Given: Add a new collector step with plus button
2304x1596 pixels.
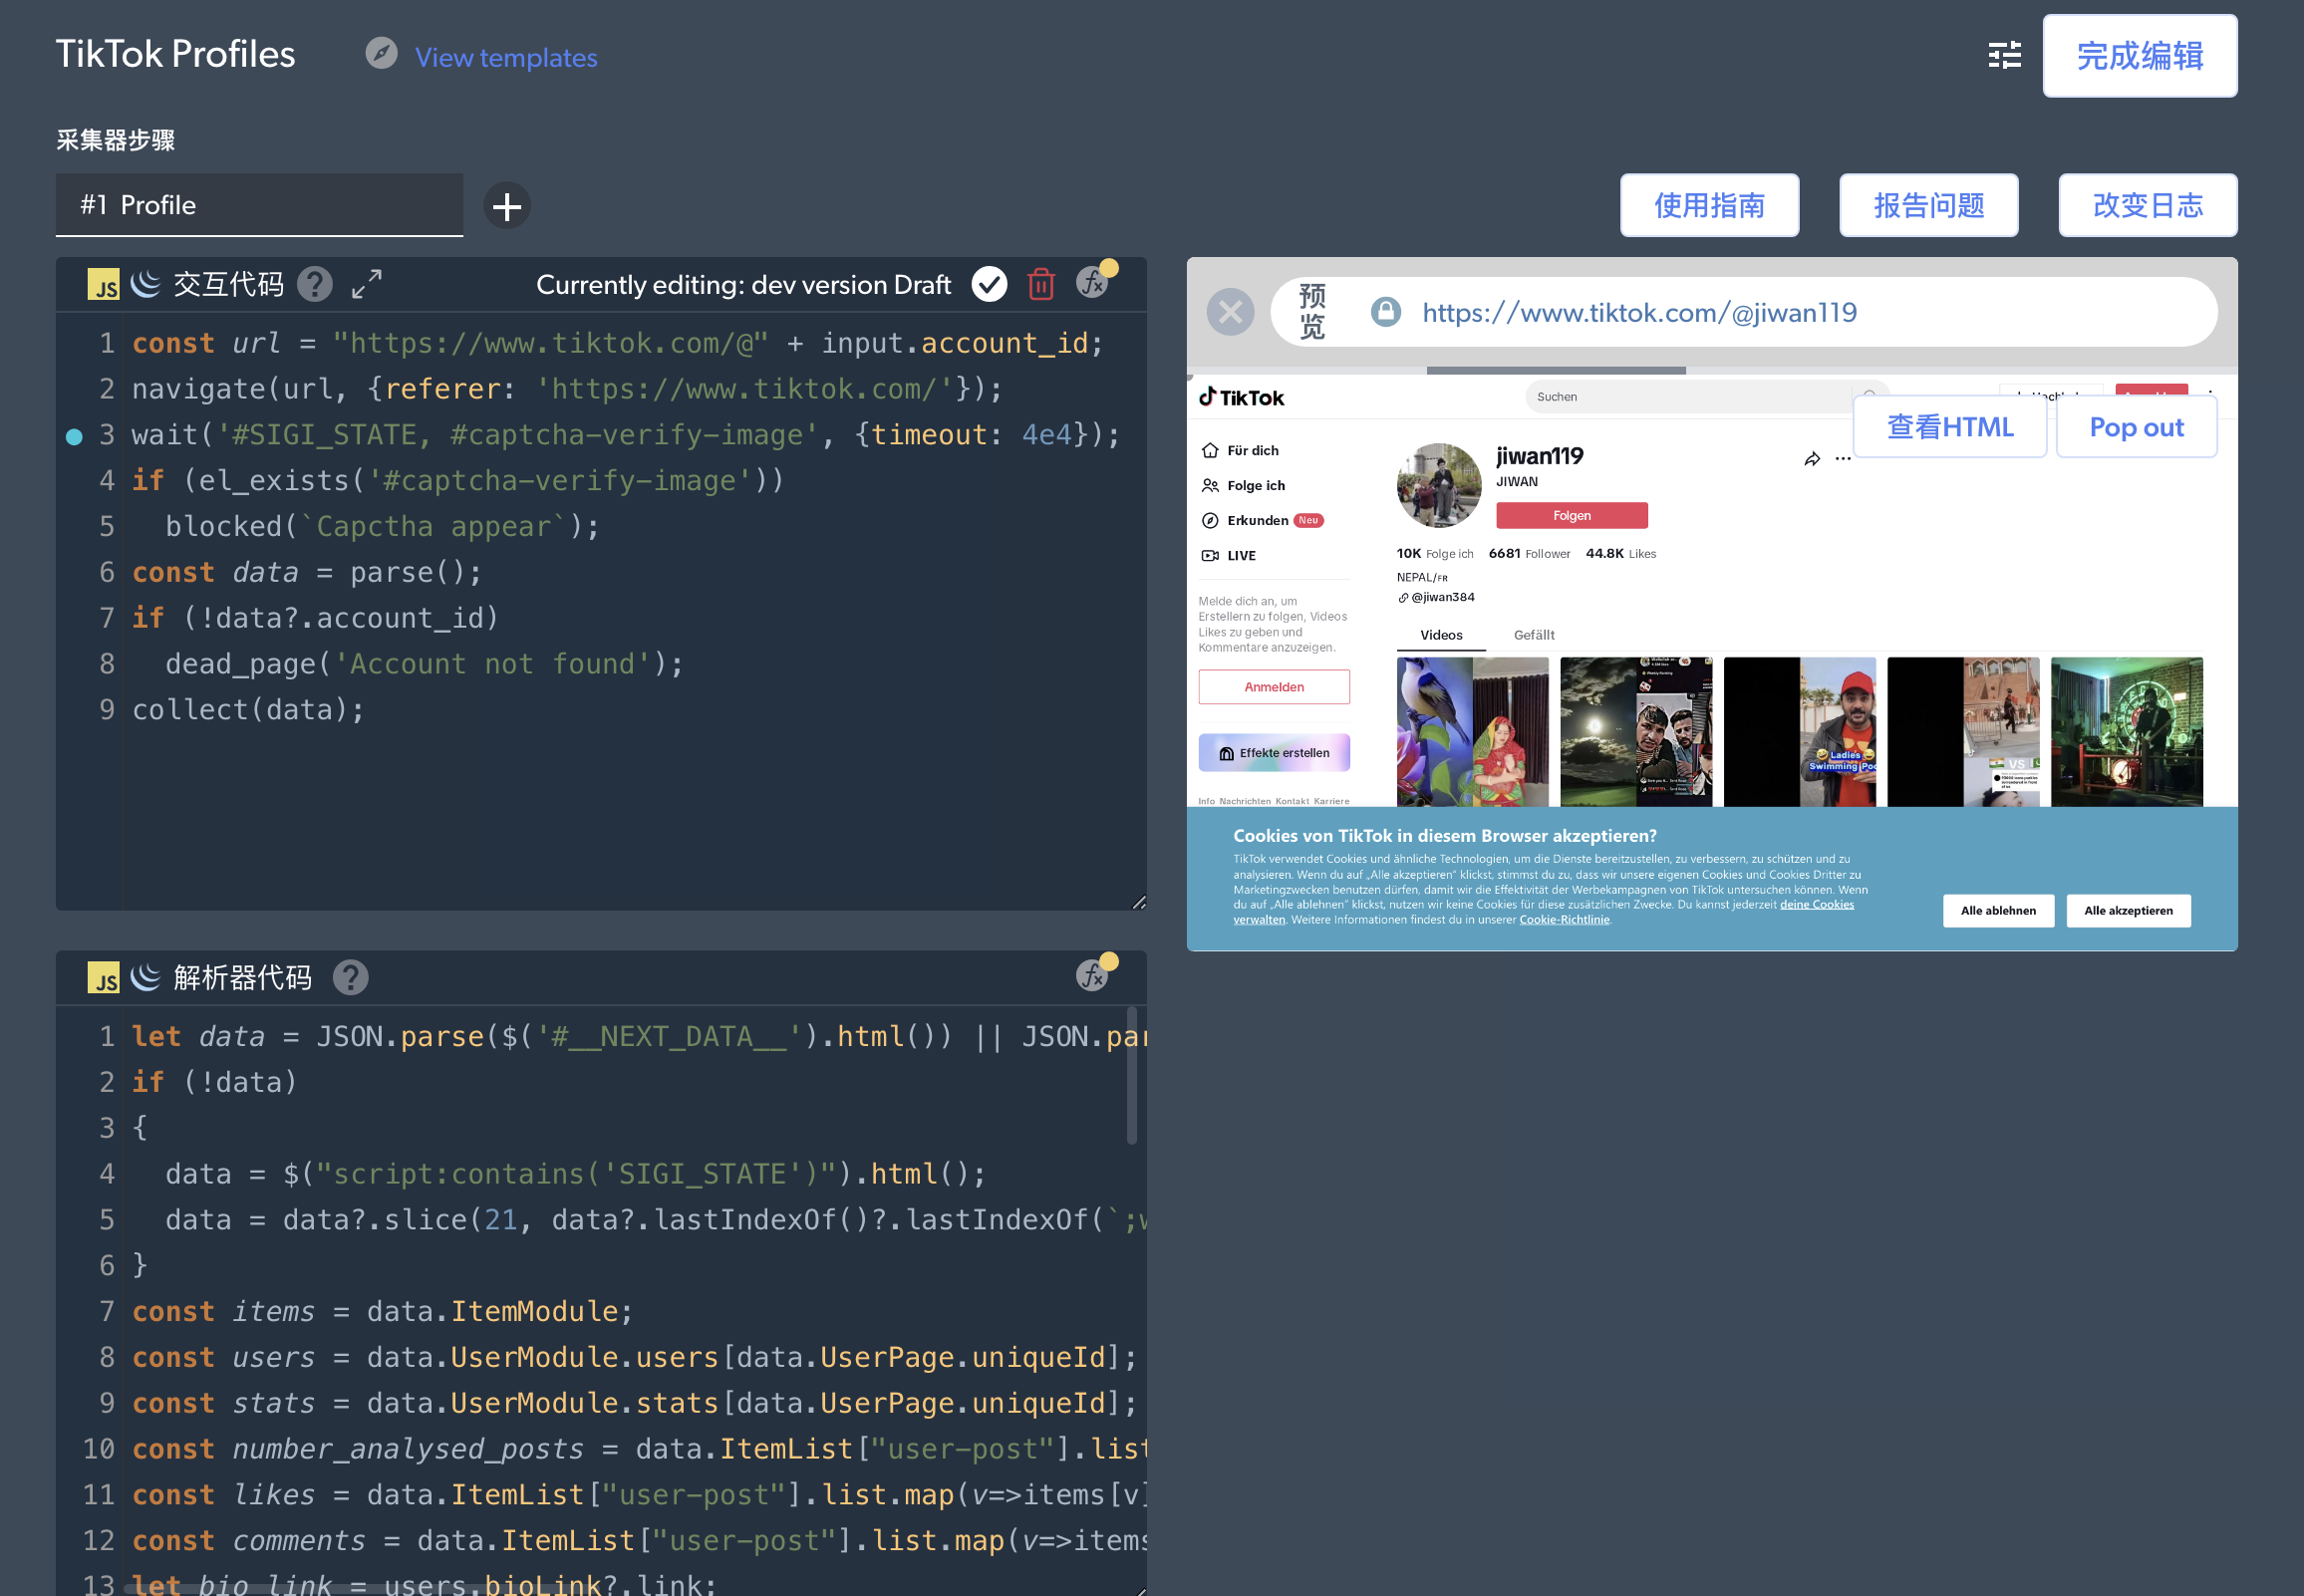Looking at the screenshot, I should pos(507,206).
